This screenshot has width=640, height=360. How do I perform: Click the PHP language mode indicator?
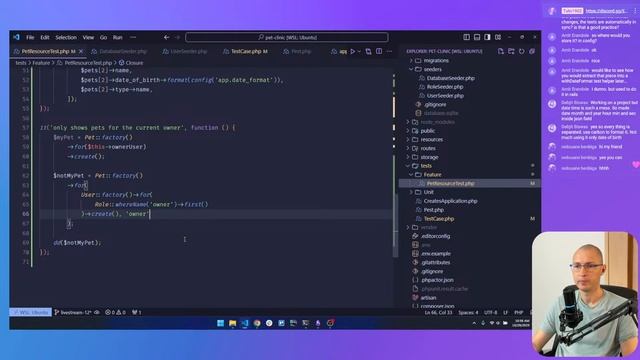(x=518, y=313)
